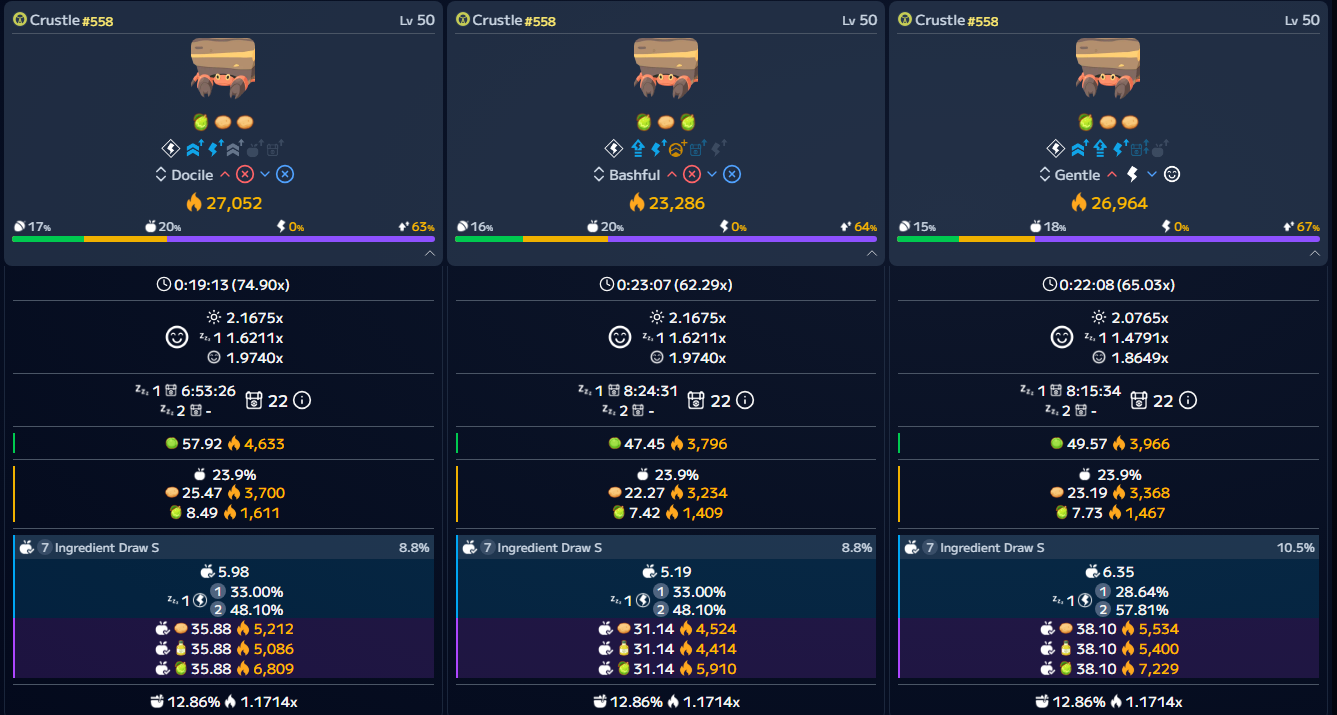
Task: Click the flame icon beside 27,052
Action: tap(195, 203)
